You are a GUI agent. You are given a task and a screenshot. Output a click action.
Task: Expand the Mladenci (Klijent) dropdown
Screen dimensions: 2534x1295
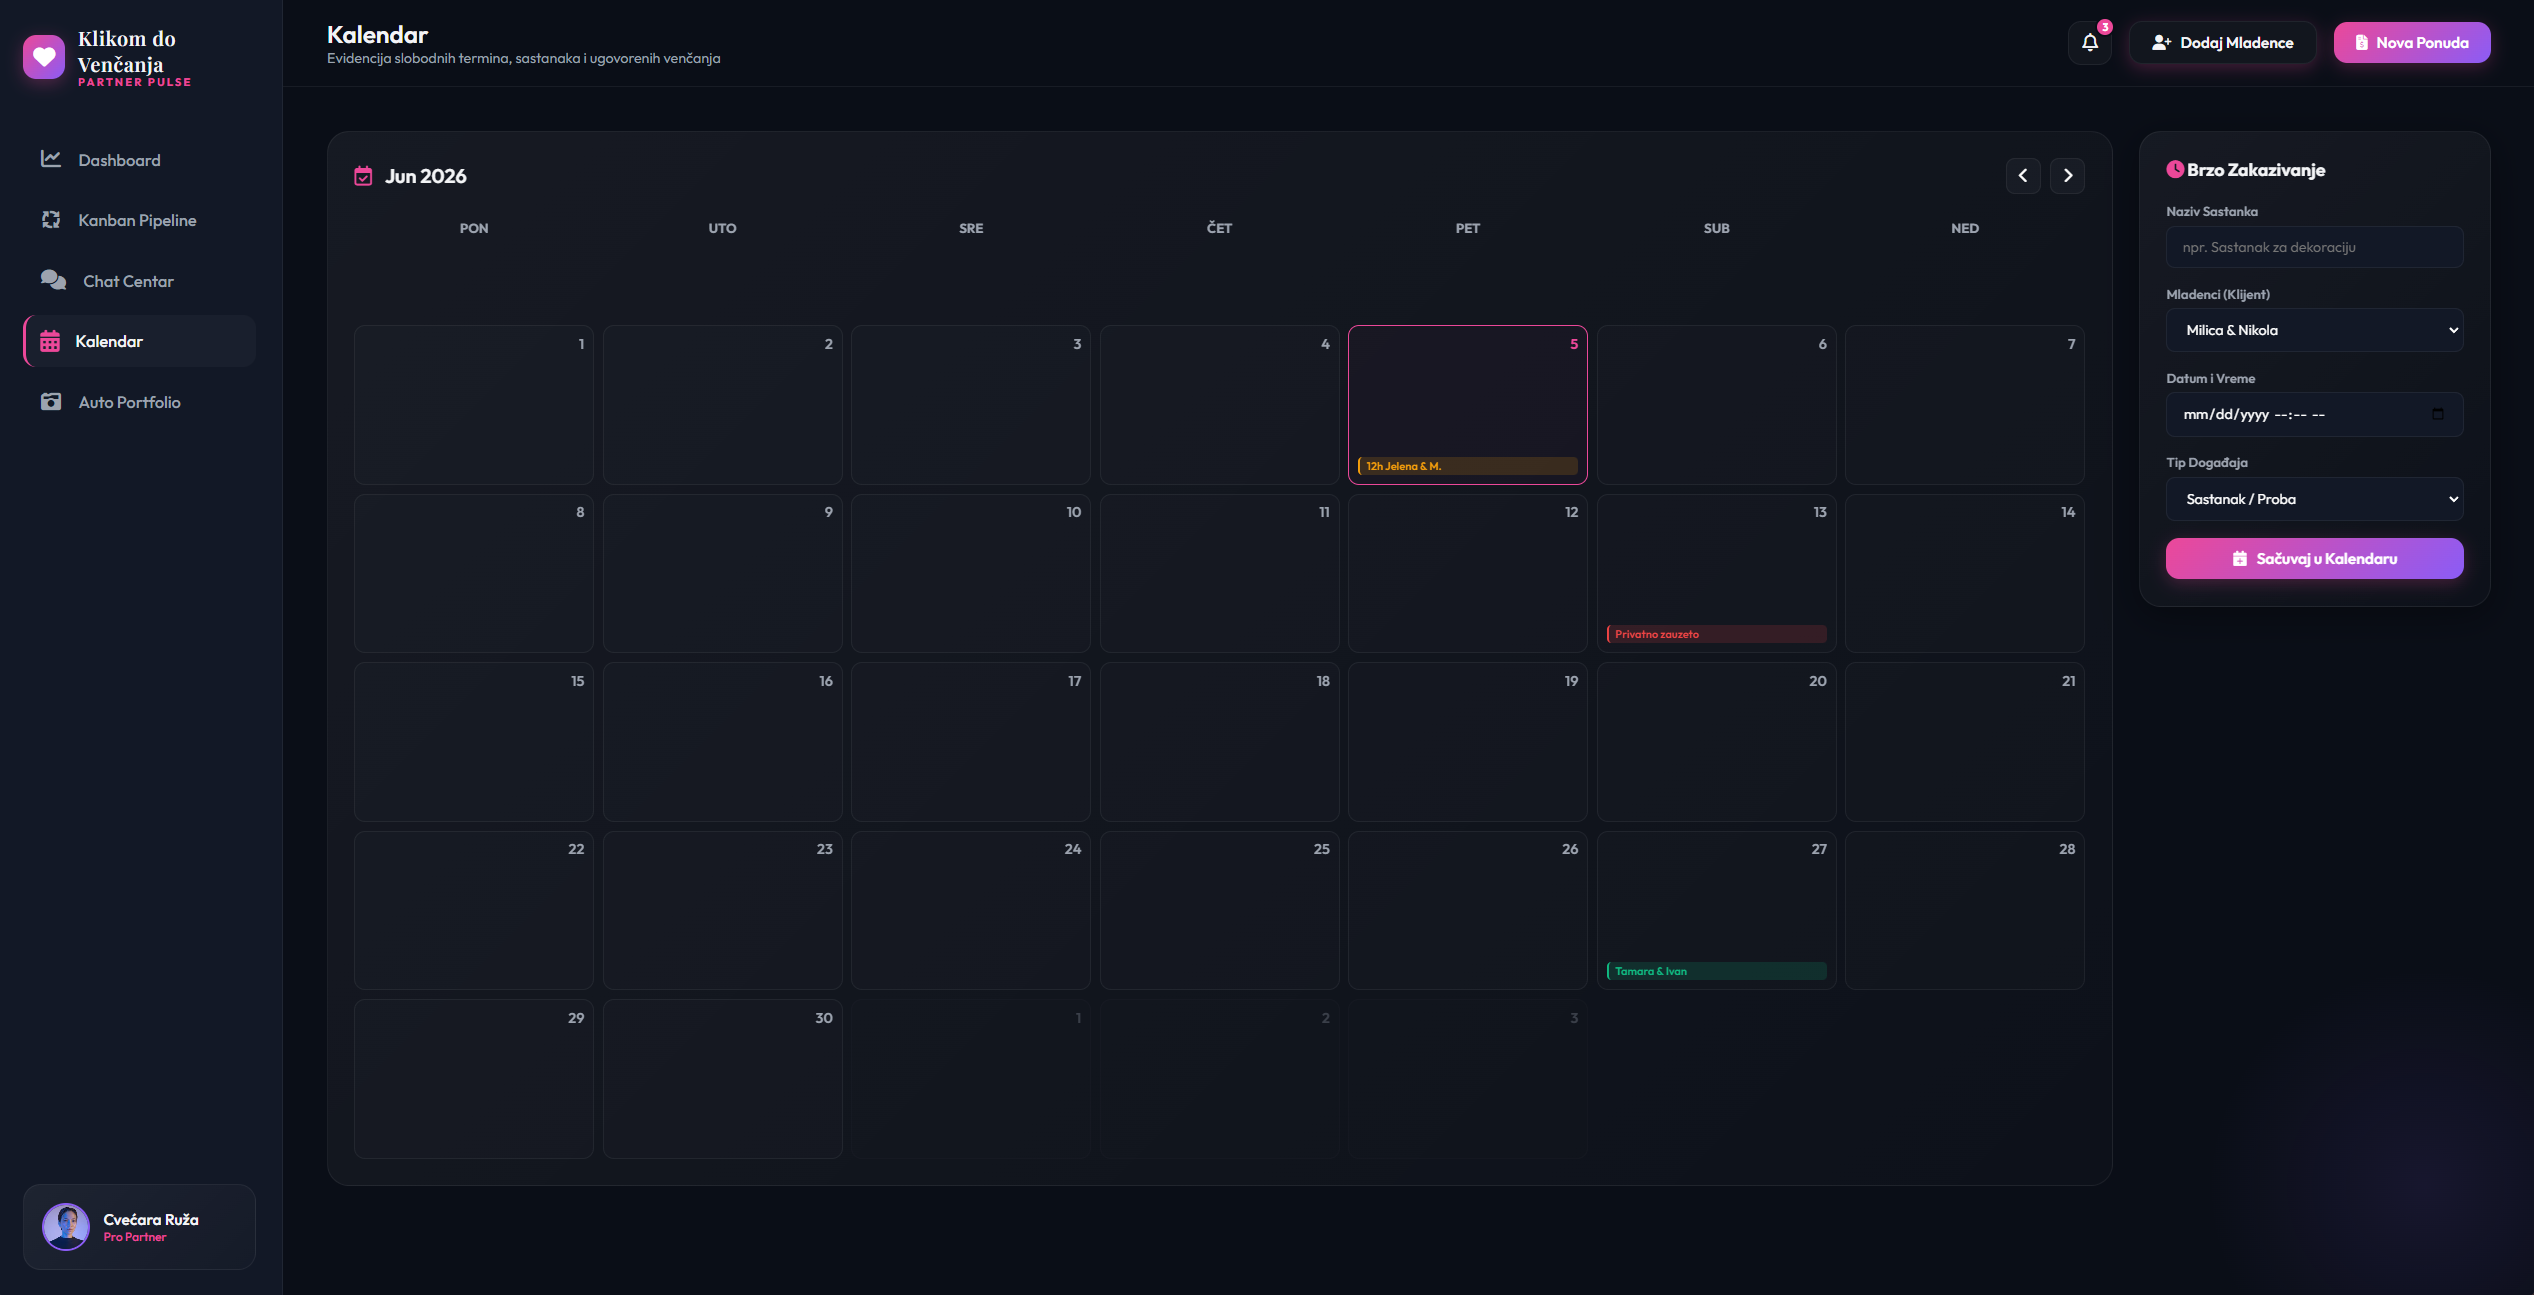coord(2314,330)
